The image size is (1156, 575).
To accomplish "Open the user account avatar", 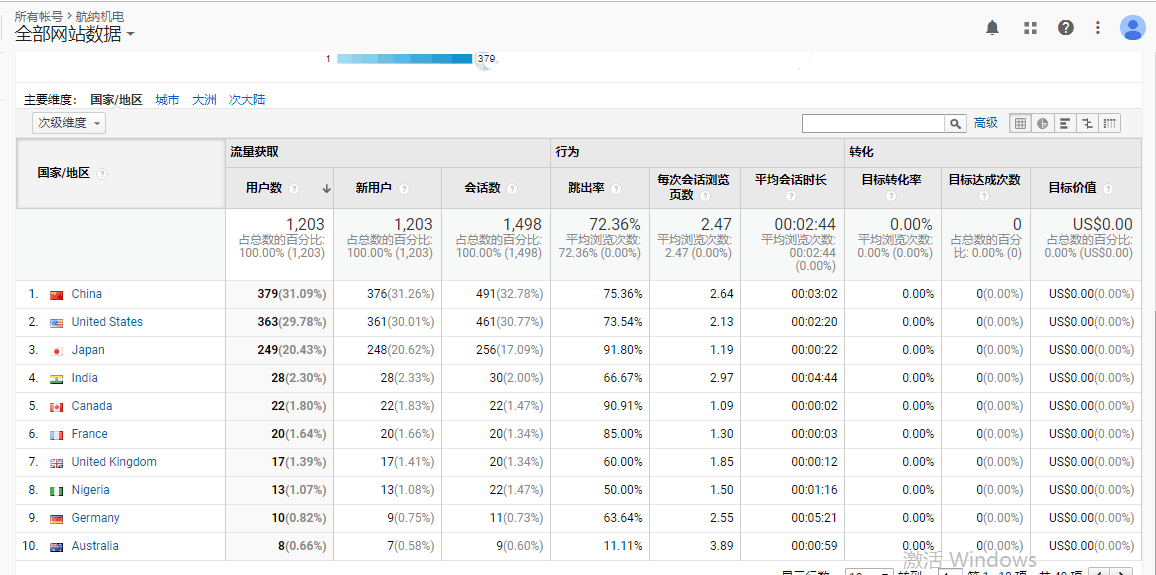I will 1132,28.
